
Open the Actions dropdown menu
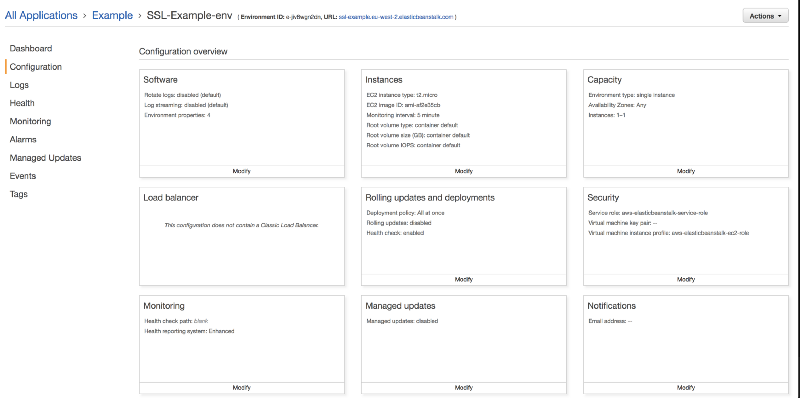click(765, 16)
